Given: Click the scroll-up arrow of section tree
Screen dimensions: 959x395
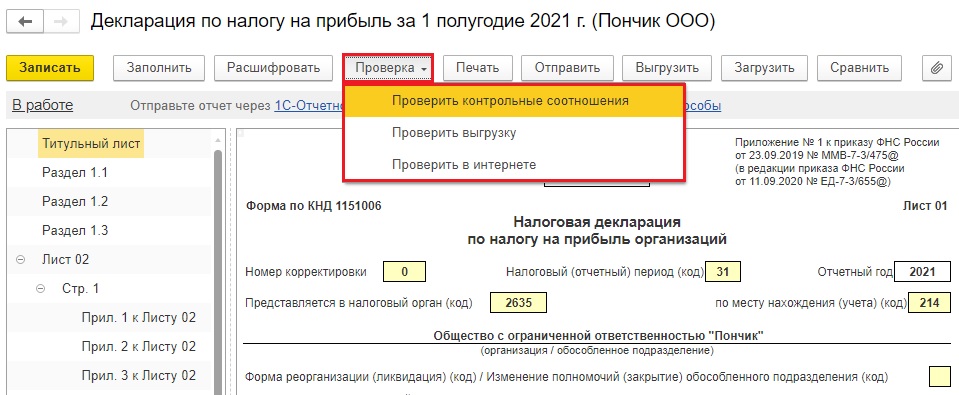Looking at the screenshot, I should pyautogui.click(x=218, y=141).
